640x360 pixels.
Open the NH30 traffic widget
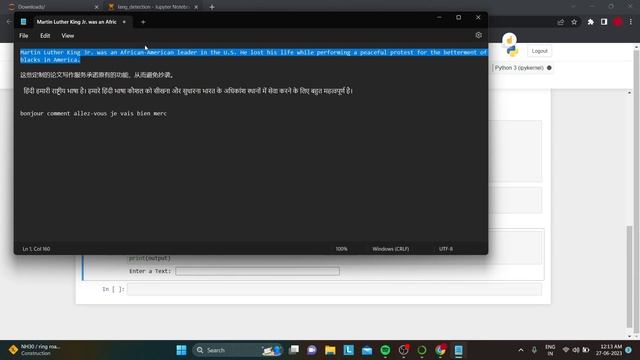35,350
